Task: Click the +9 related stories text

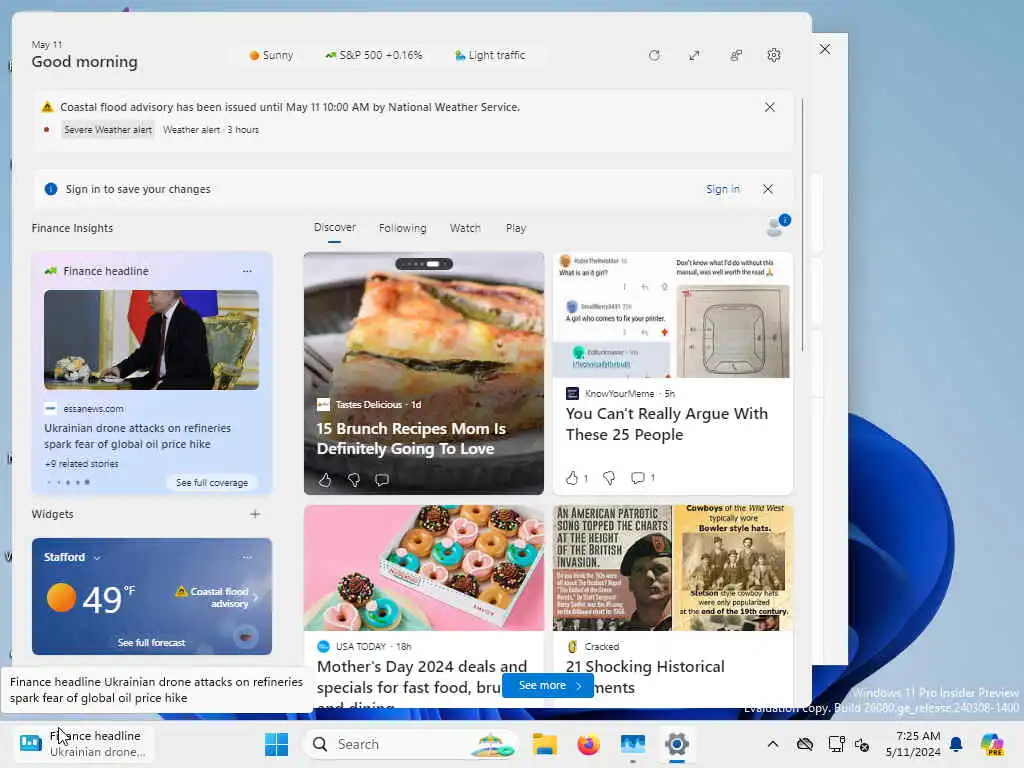Action: click(82, 464)
